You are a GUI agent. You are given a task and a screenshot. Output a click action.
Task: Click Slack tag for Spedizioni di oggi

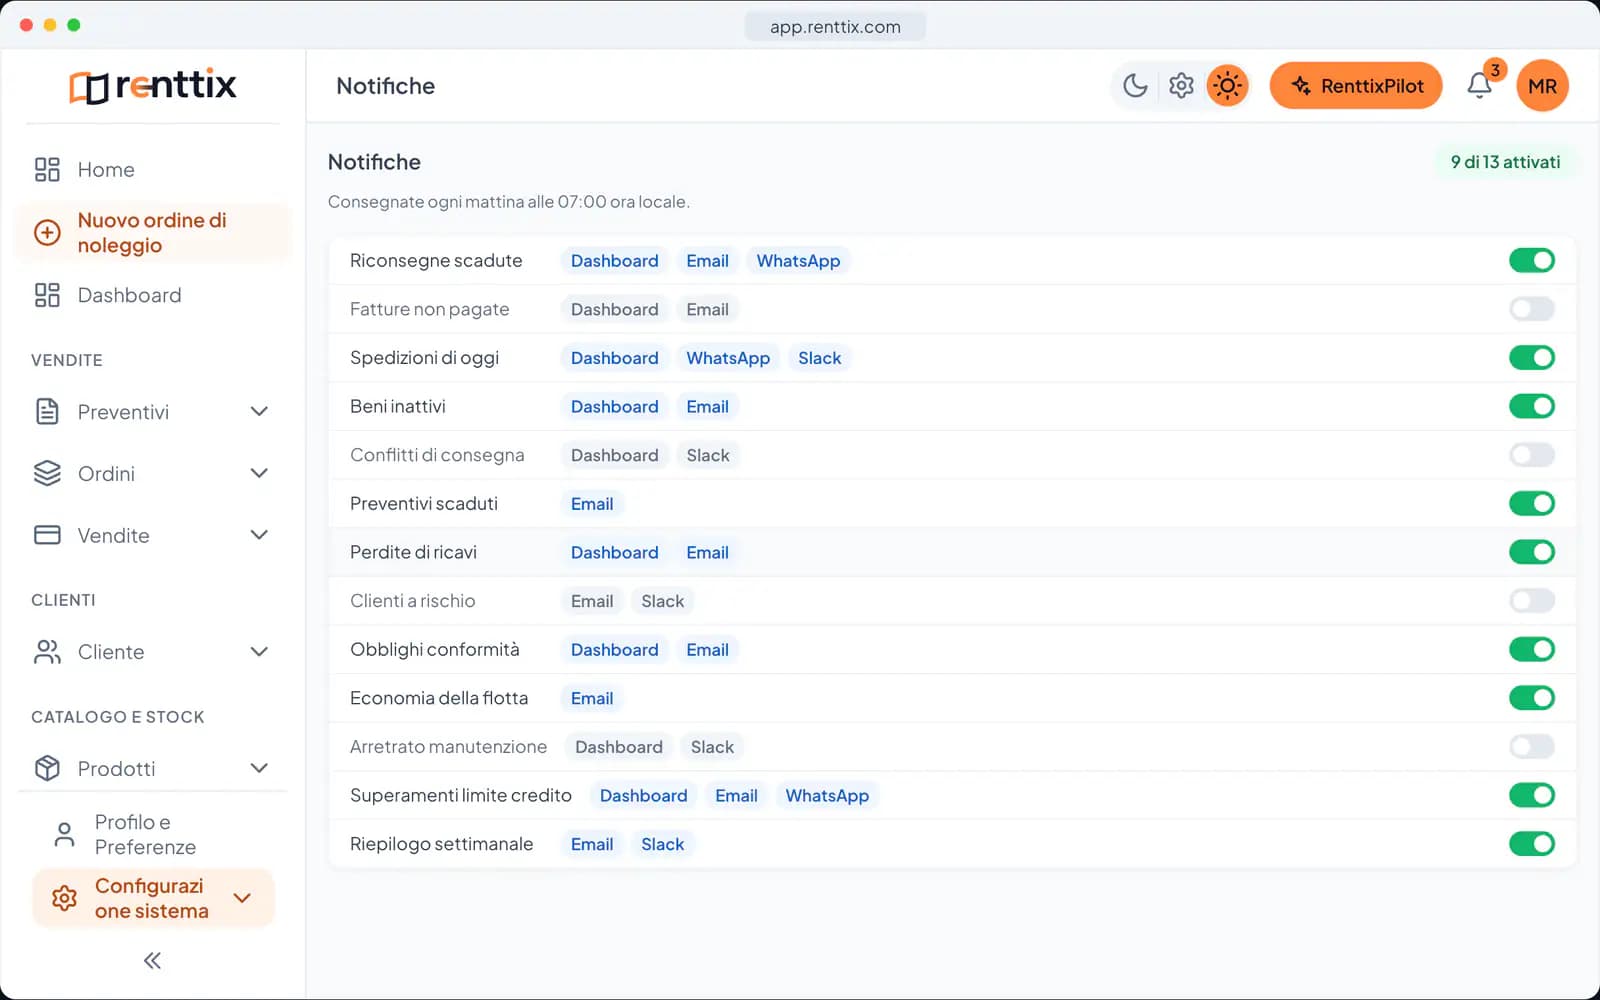819,358
